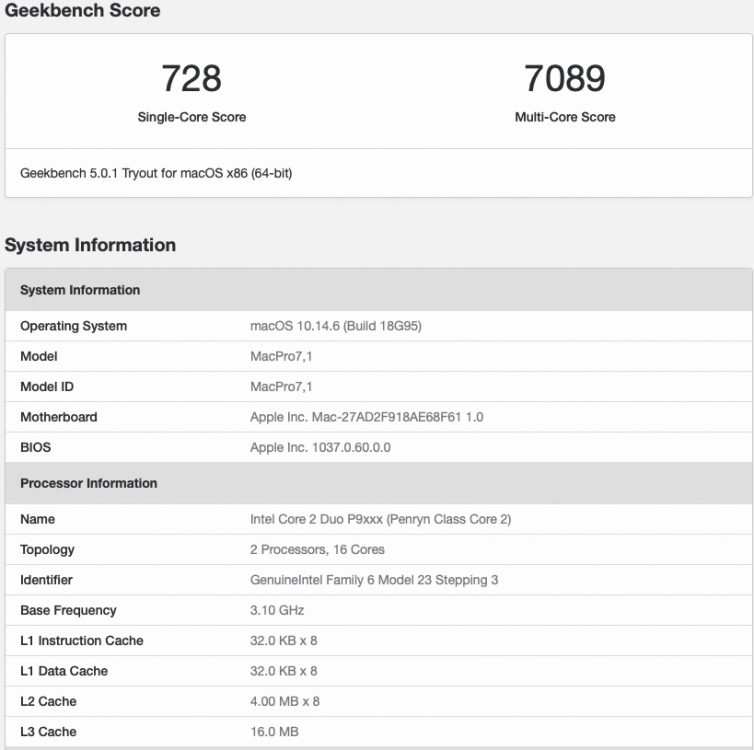Select the 4.00 MB x 8 value
754x750 pixels.
(285, 701)
